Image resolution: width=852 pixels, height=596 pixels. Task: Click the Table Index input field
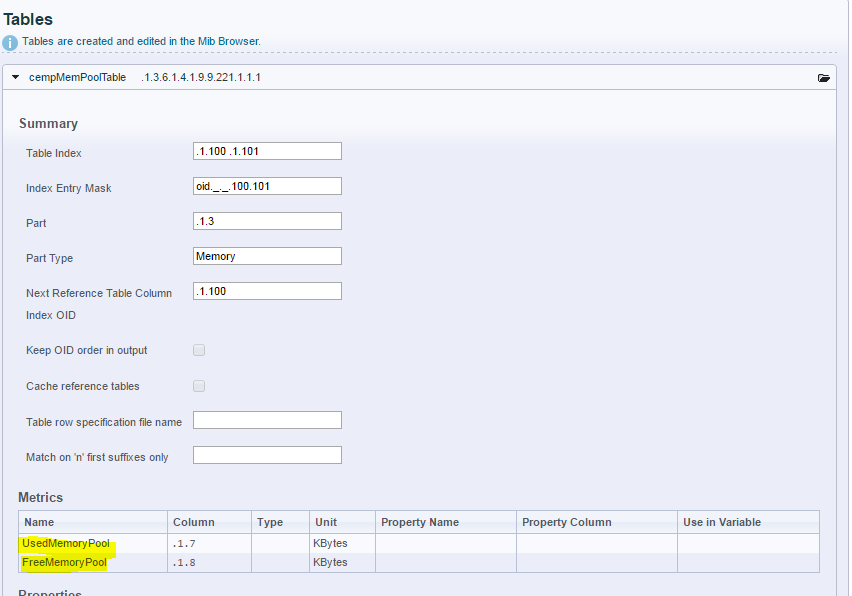tap(267, 151)
